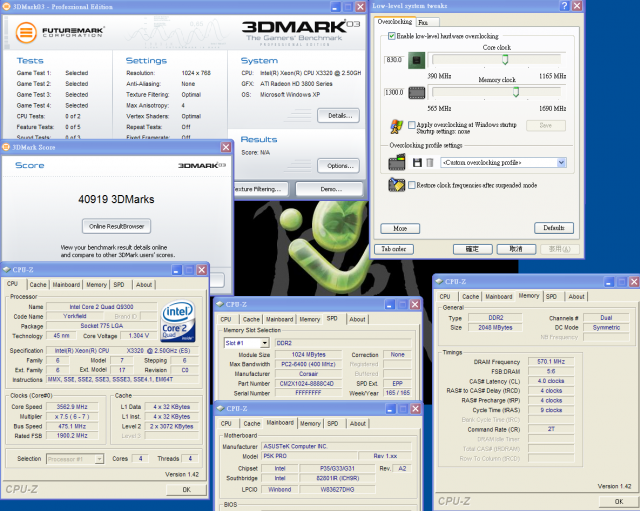Click the Memory clock slider handle

pyautogui.click(x=516, y=92)
